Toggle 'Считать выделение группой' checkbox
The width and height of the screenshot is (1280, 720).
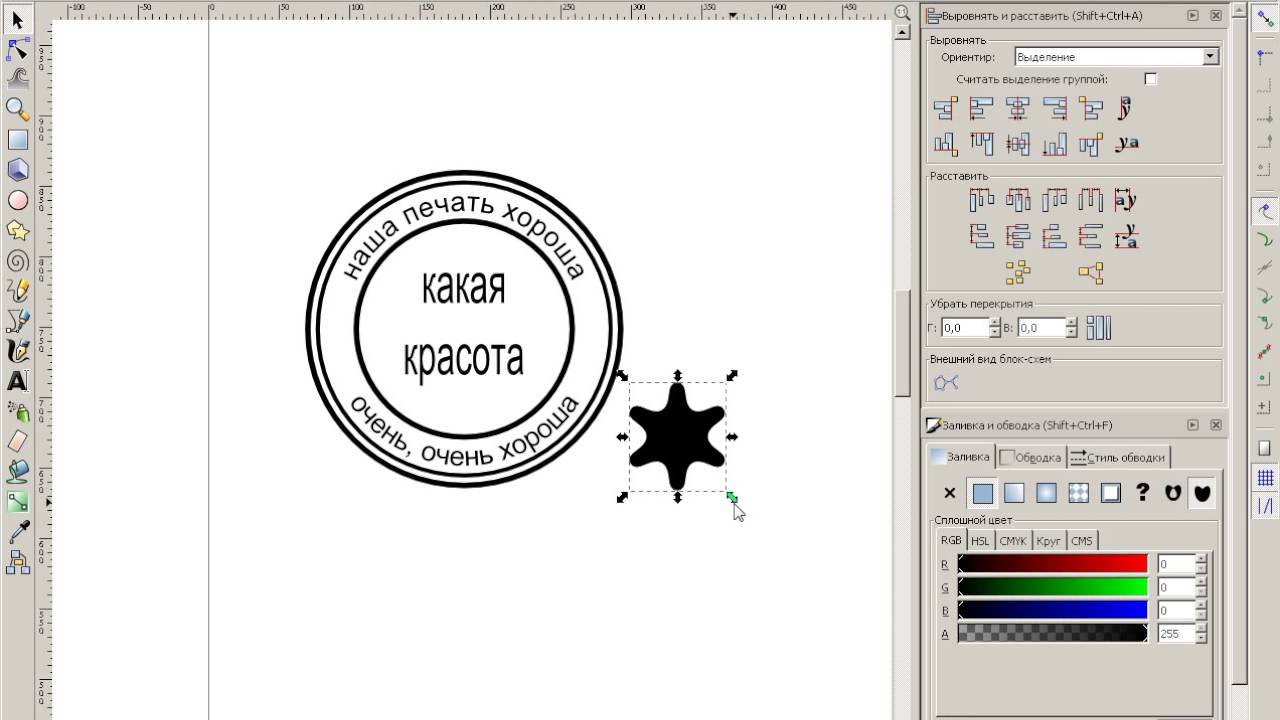[1150, 79]
